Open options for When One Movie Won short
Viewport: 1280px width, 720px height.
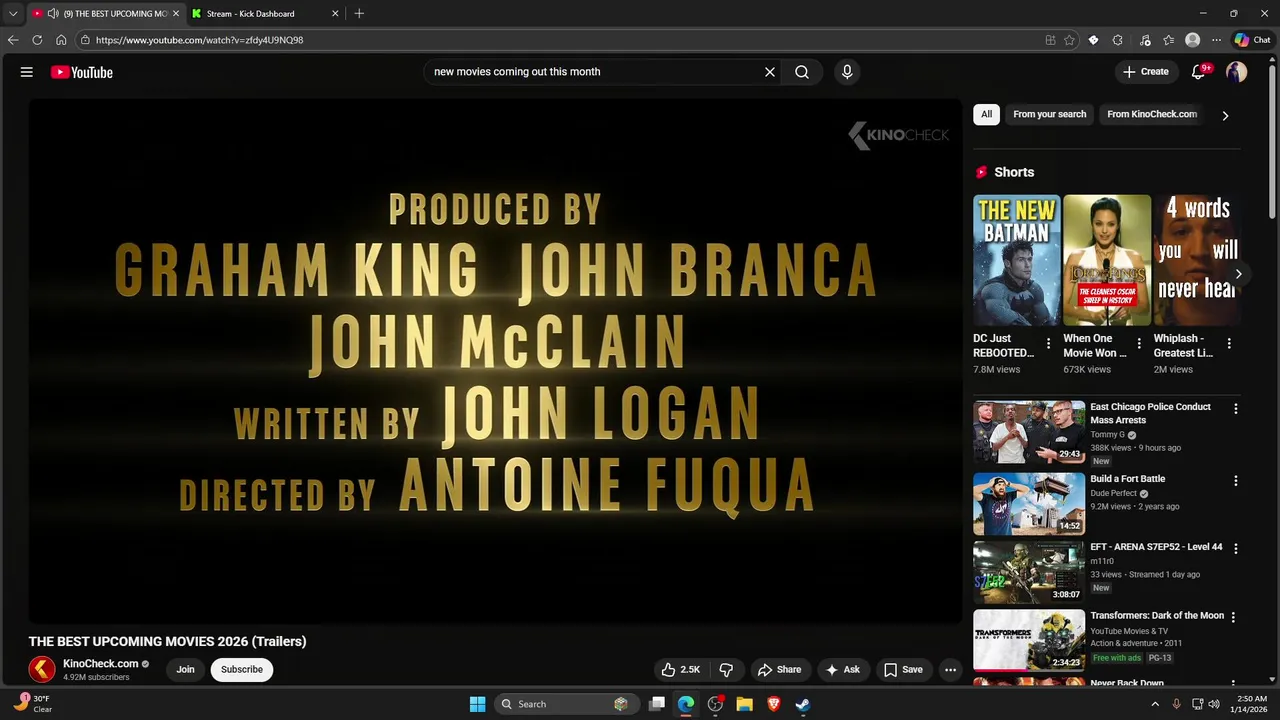tap(1138, 344)
